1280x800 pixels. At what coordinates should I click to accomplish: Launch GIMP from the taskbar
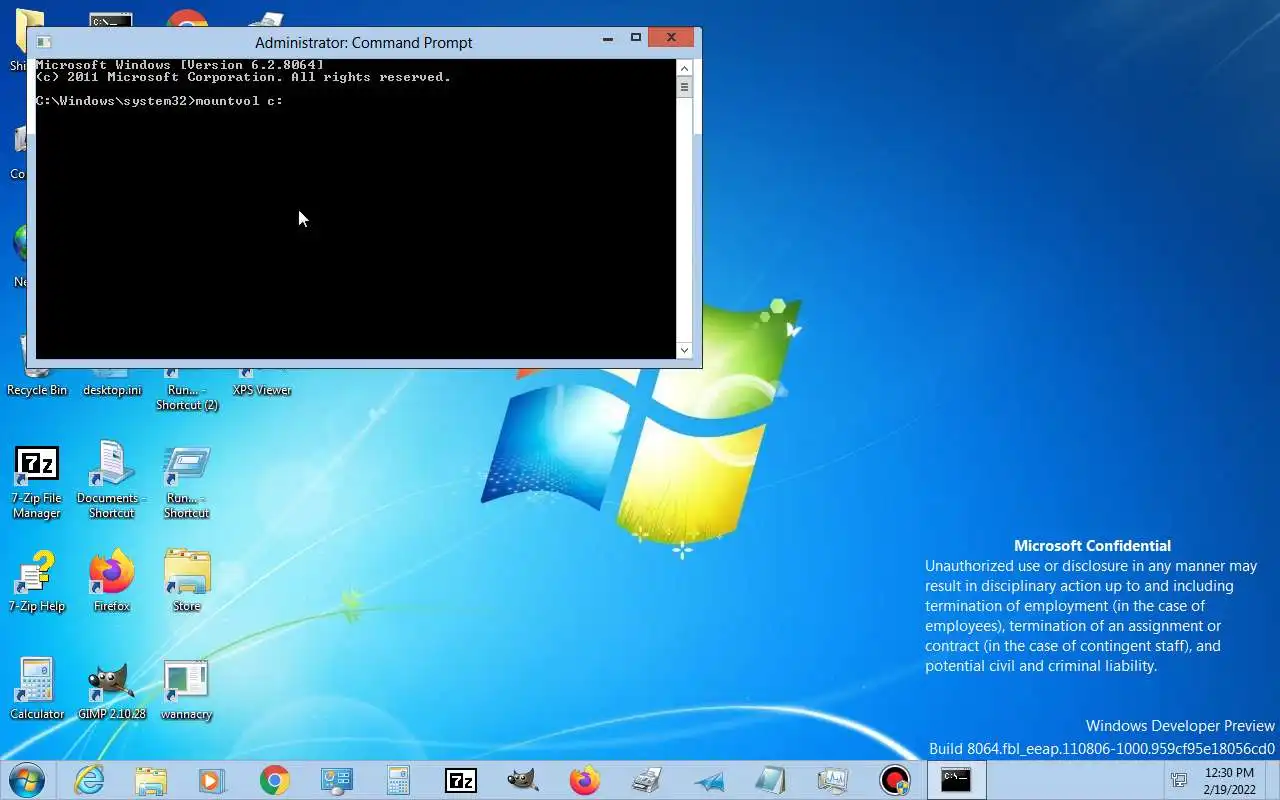point(522,780)
